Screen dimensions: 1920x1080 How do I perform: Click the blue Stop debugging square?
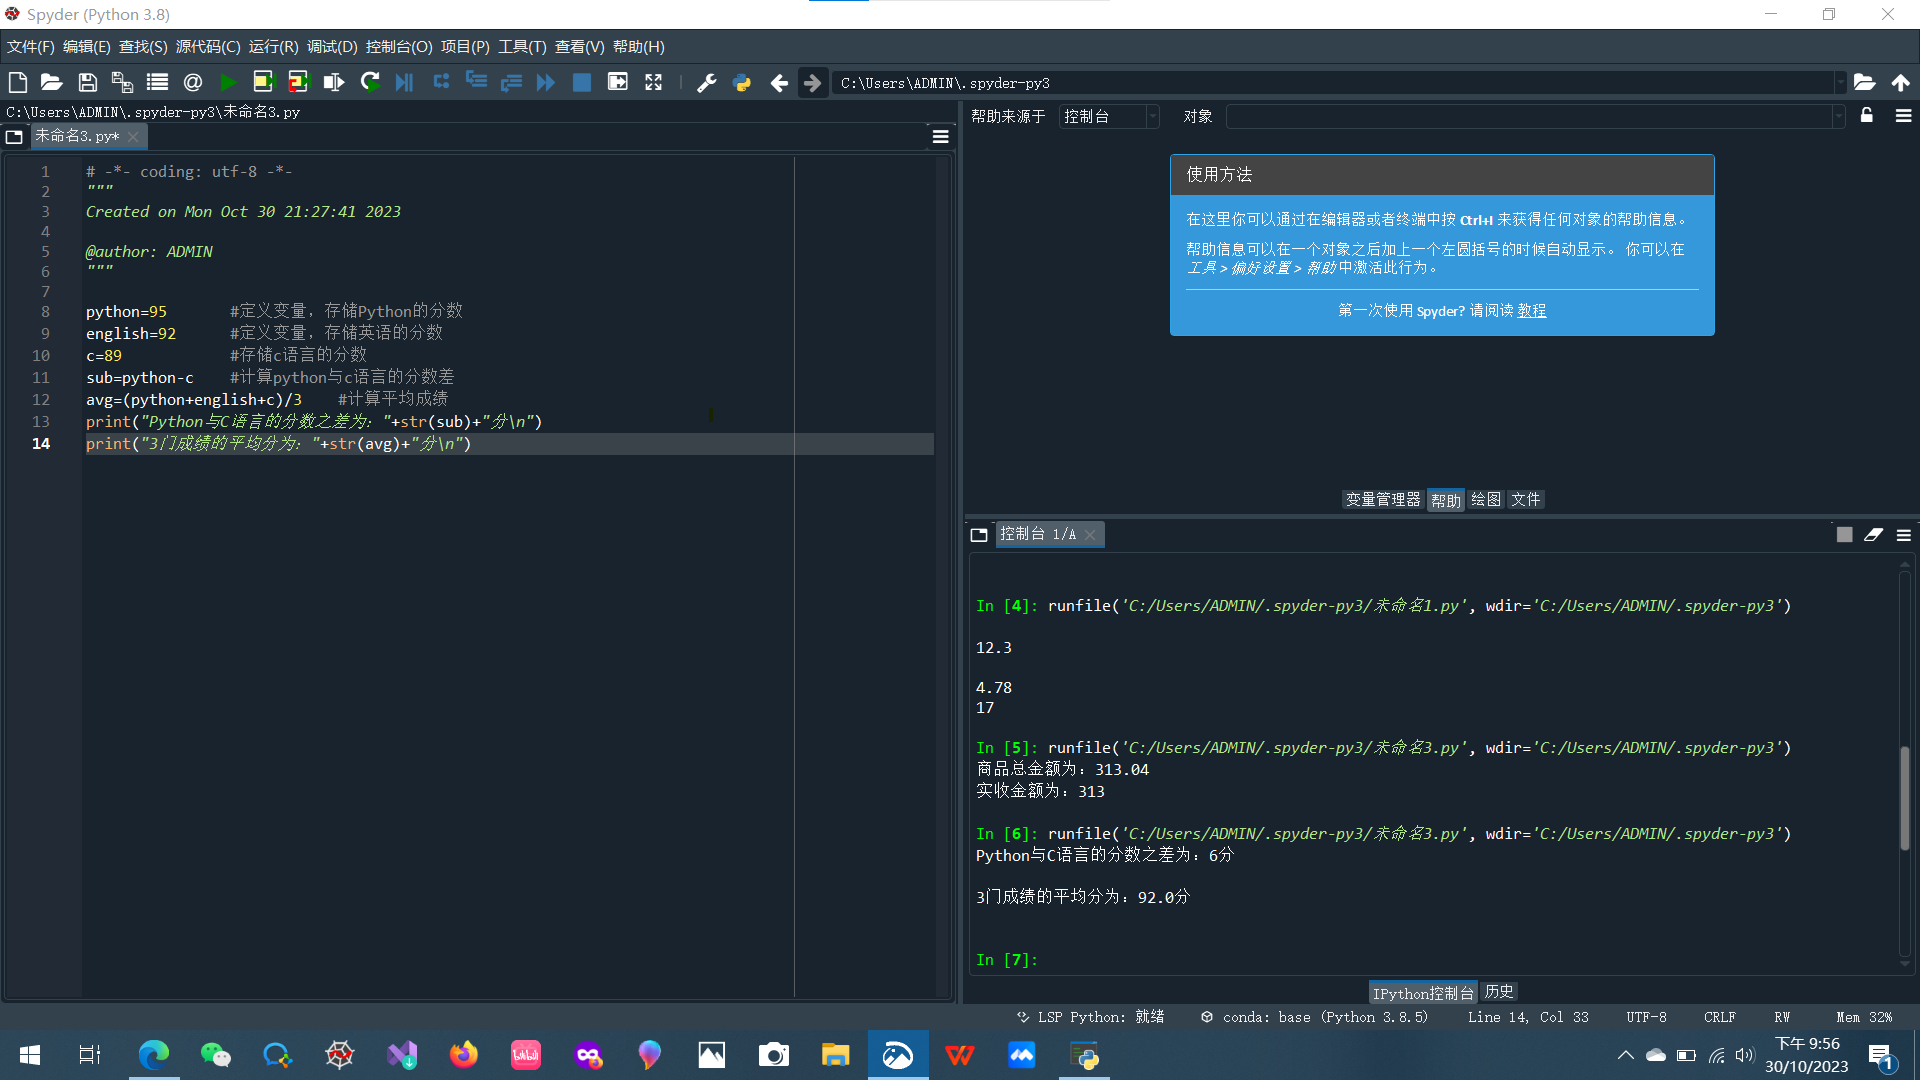[x=581, y=83]
